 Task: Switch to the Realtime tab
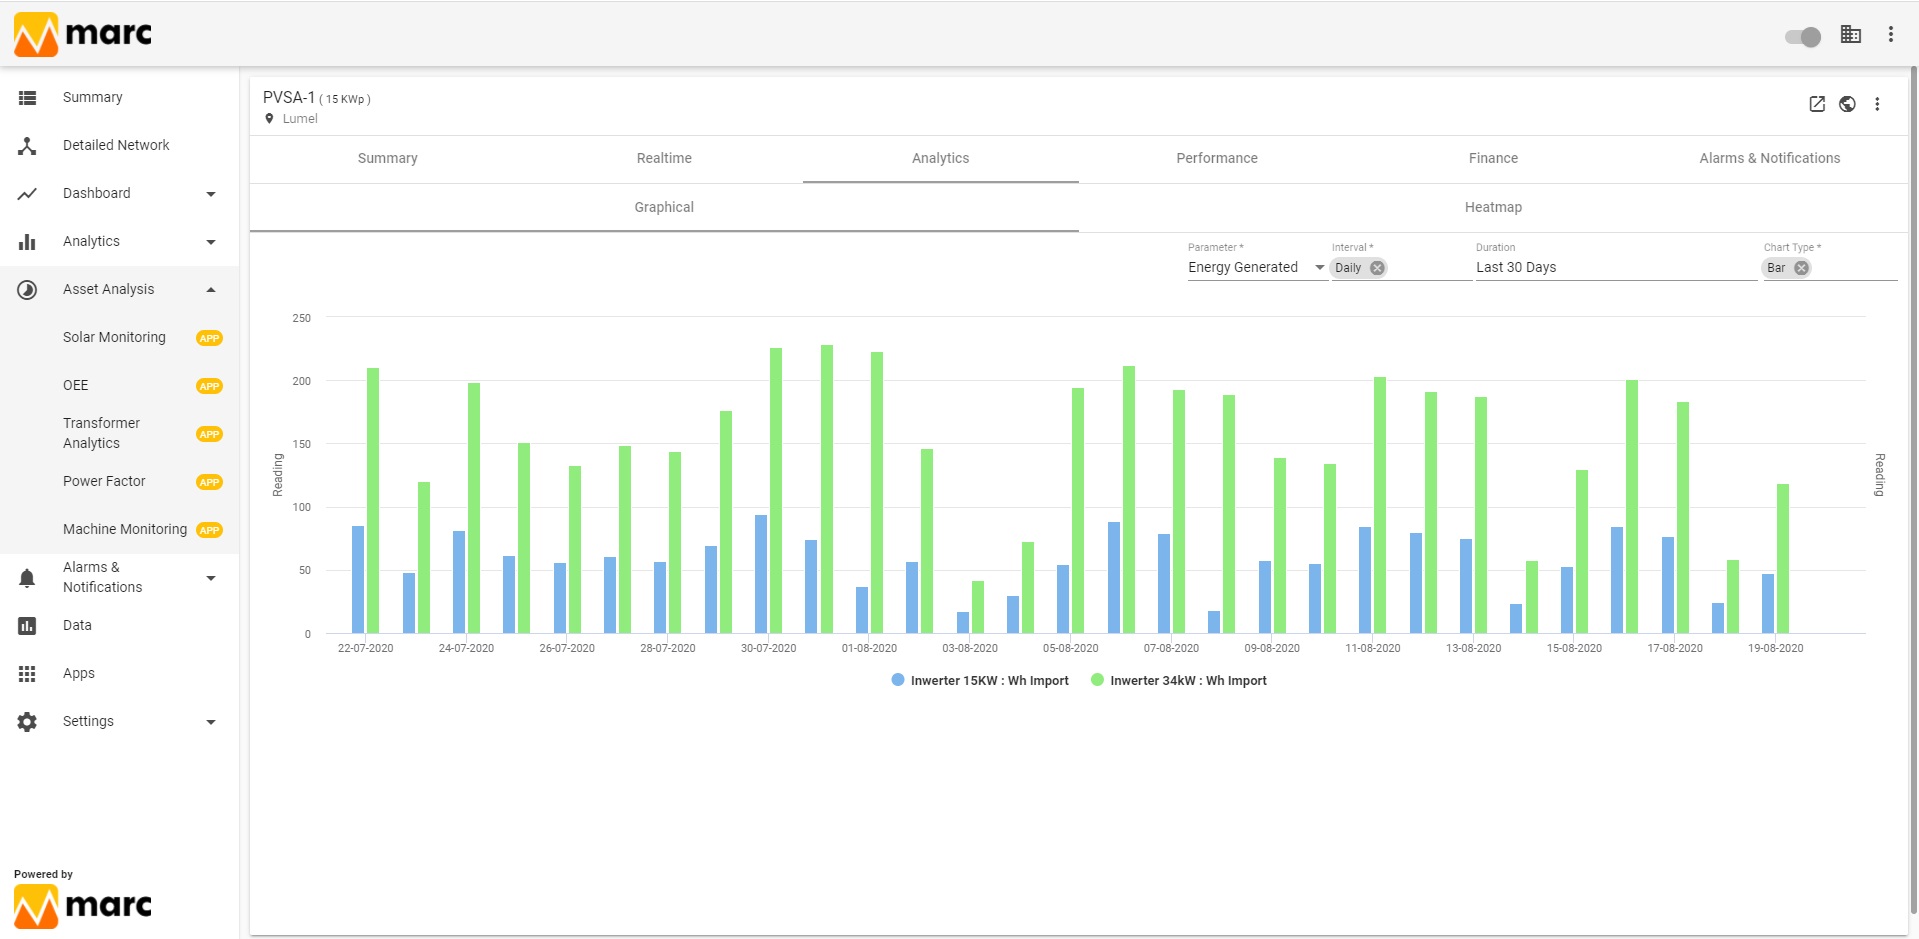(664, 159)
